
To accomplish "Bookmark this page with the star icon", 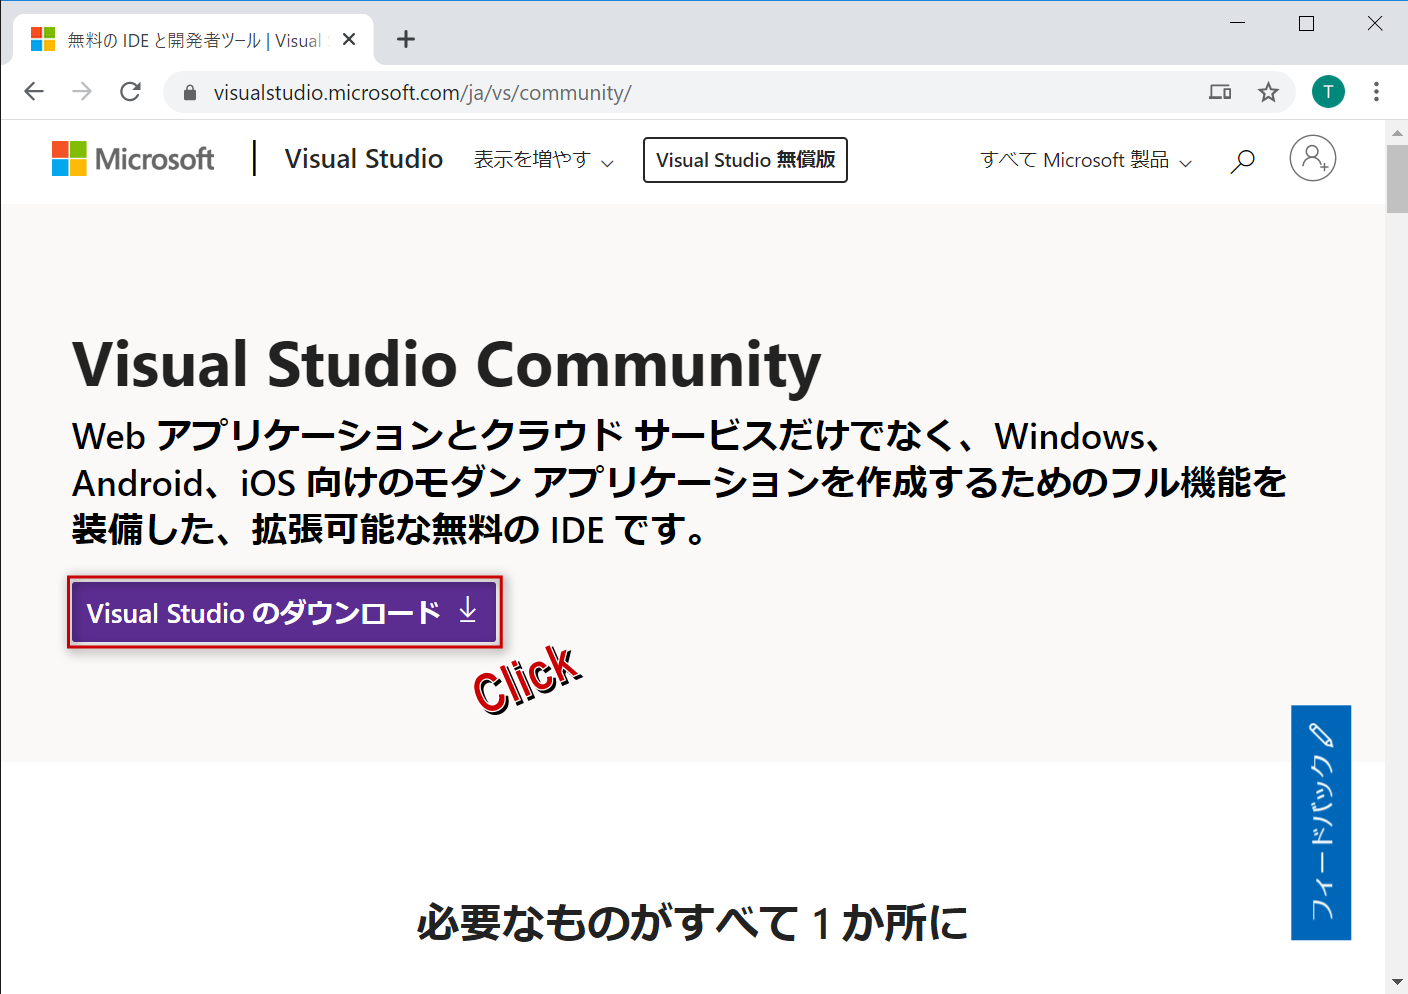I will 1268,93.
